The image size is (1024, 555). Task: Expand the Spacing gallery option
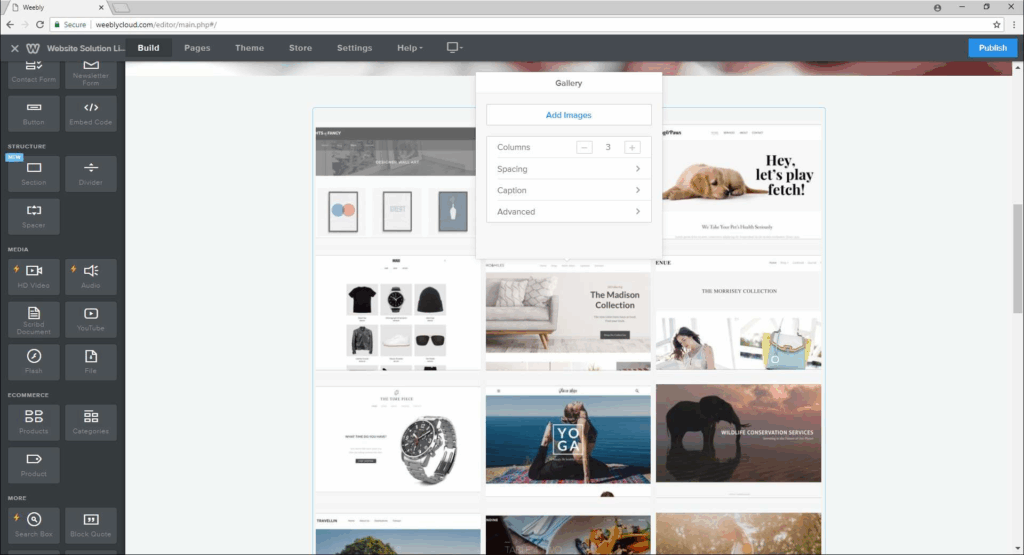[568, 169]
